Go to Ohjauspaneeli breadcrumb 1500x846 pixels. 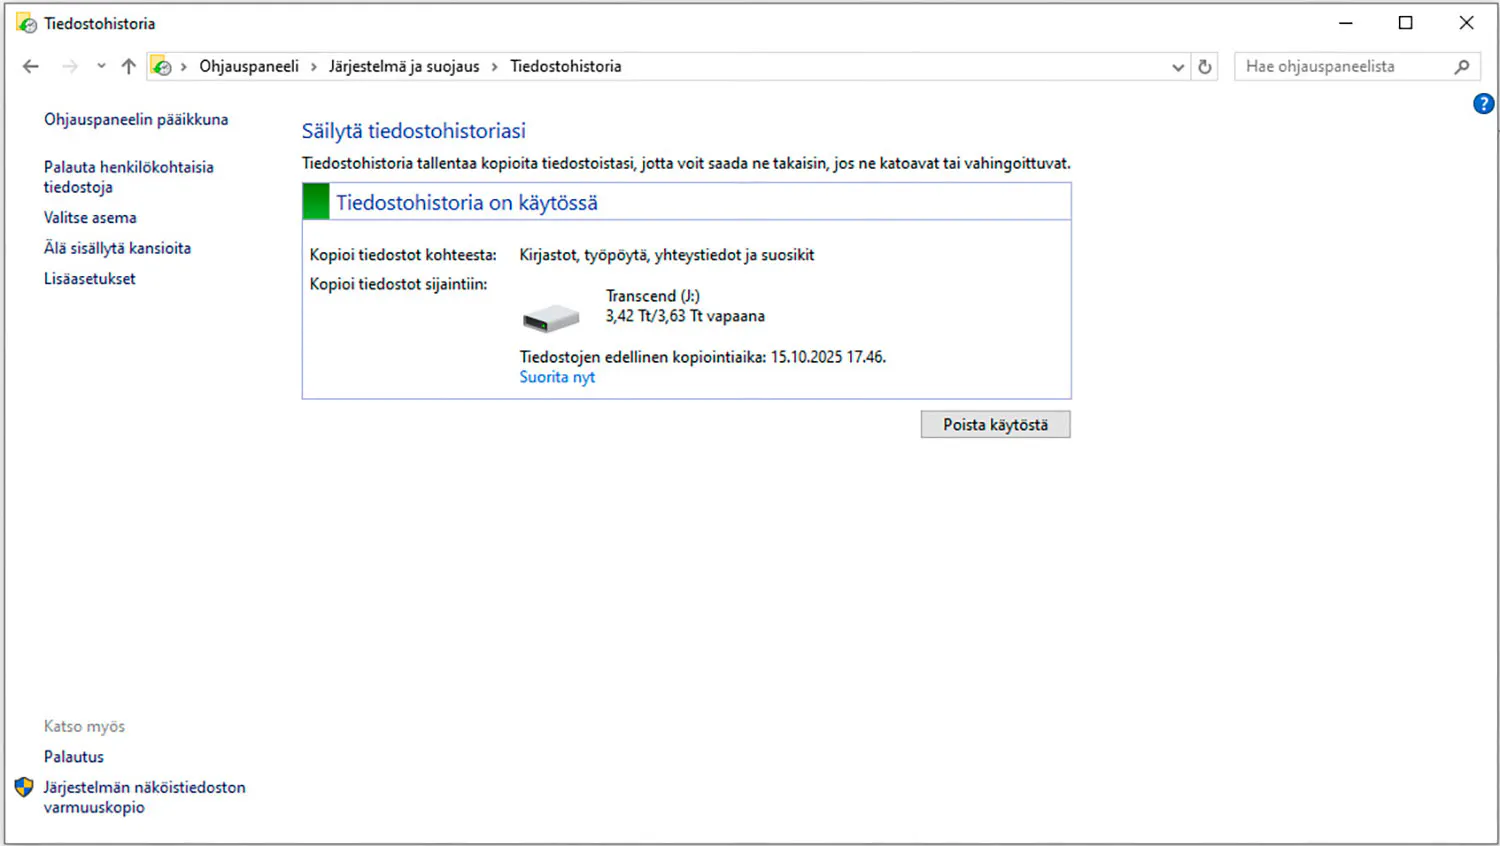[x=249, y=66]
